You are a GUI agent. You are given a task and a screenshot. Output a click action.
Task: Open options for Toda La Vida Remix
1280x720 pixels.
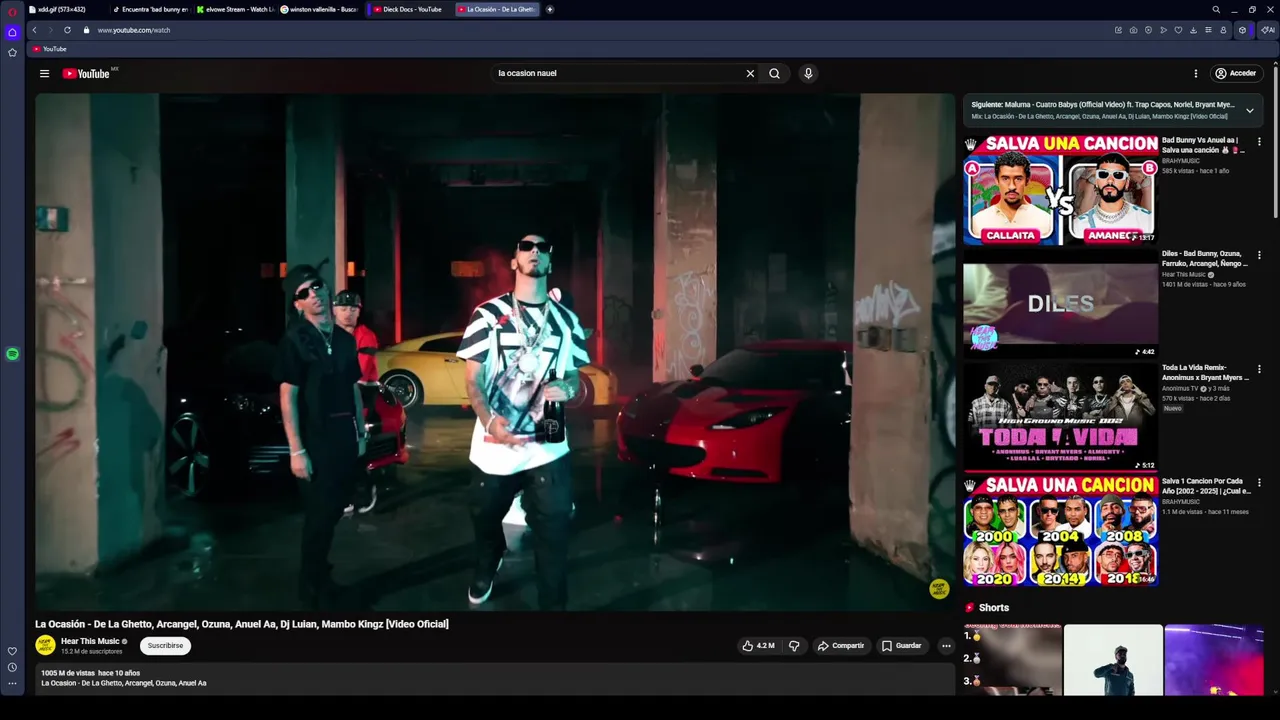[x=1259, y=369]
